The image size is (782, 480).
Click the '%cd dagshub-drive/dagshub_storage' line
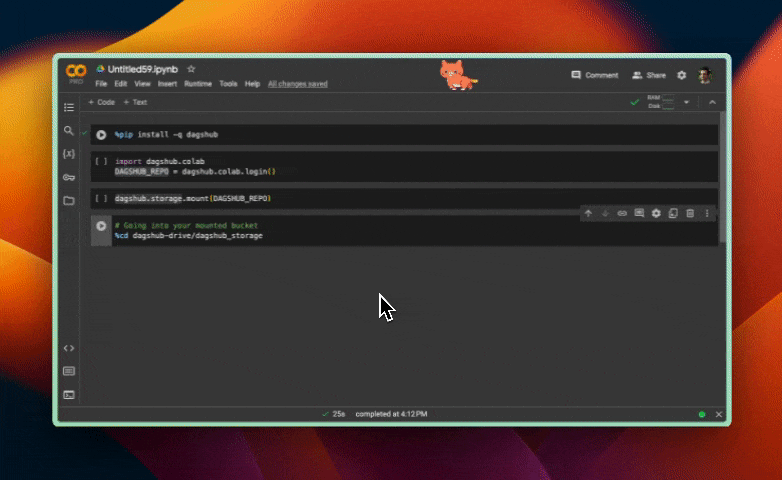pos(189,236)
